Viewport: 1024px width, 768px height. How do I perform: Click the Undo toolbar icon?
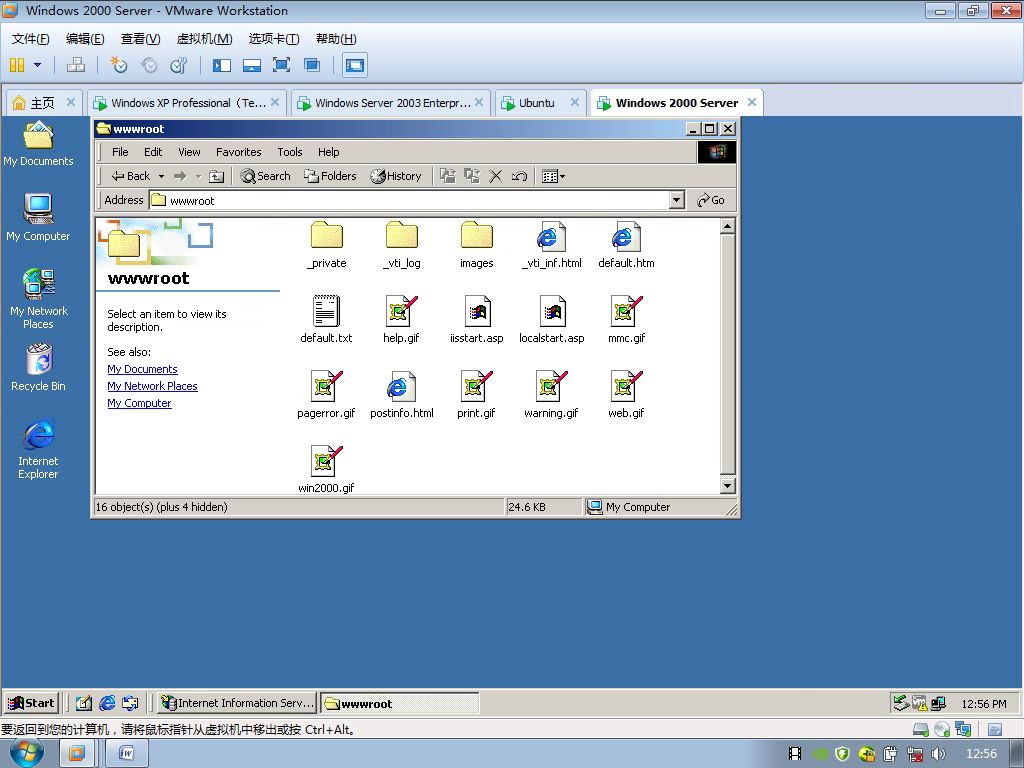519,176
